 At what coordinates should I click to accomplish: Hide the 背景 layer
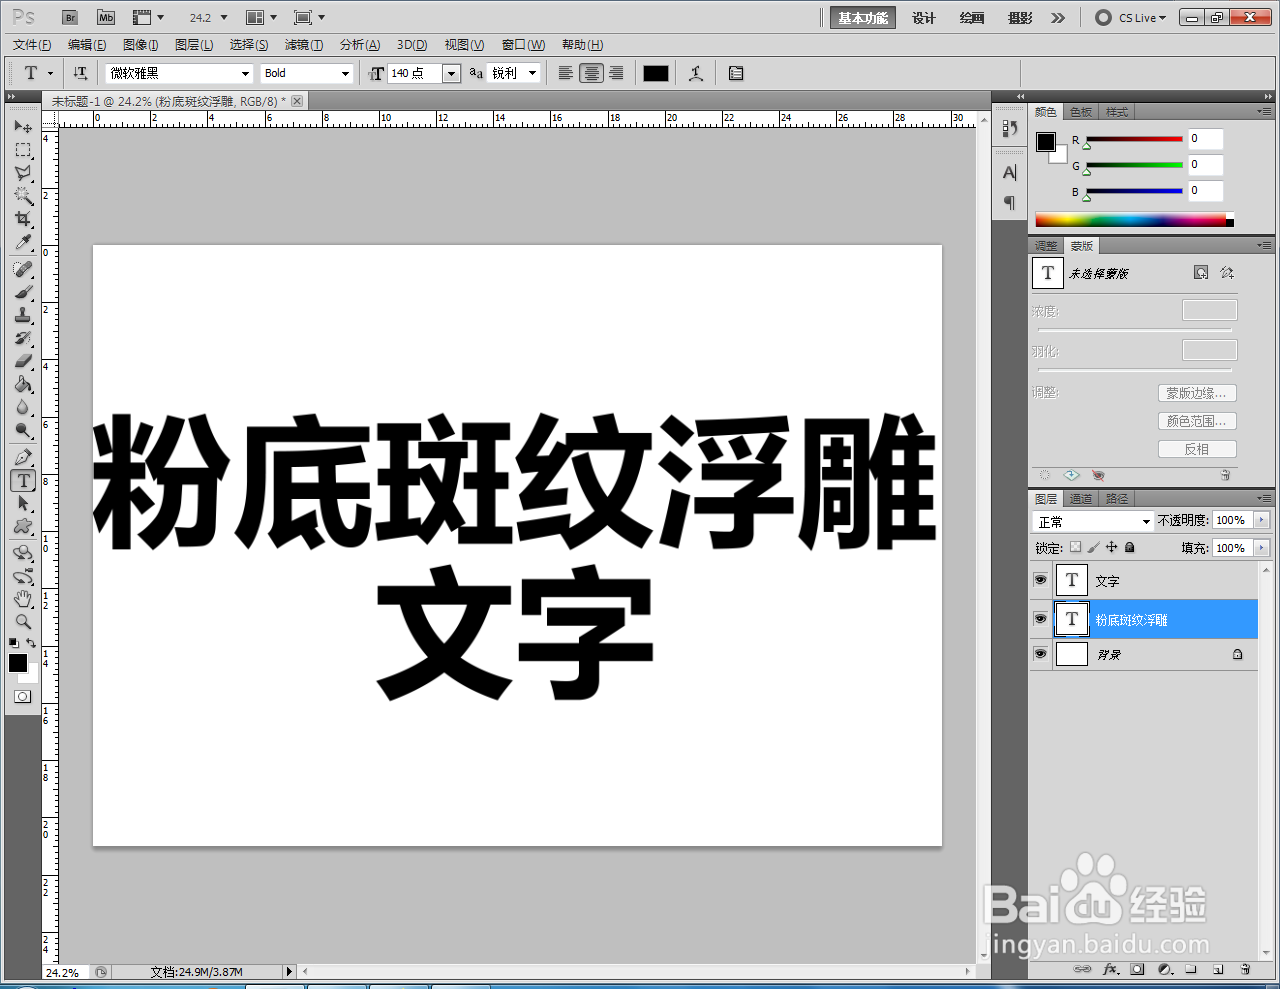[x=1040, y=654]
